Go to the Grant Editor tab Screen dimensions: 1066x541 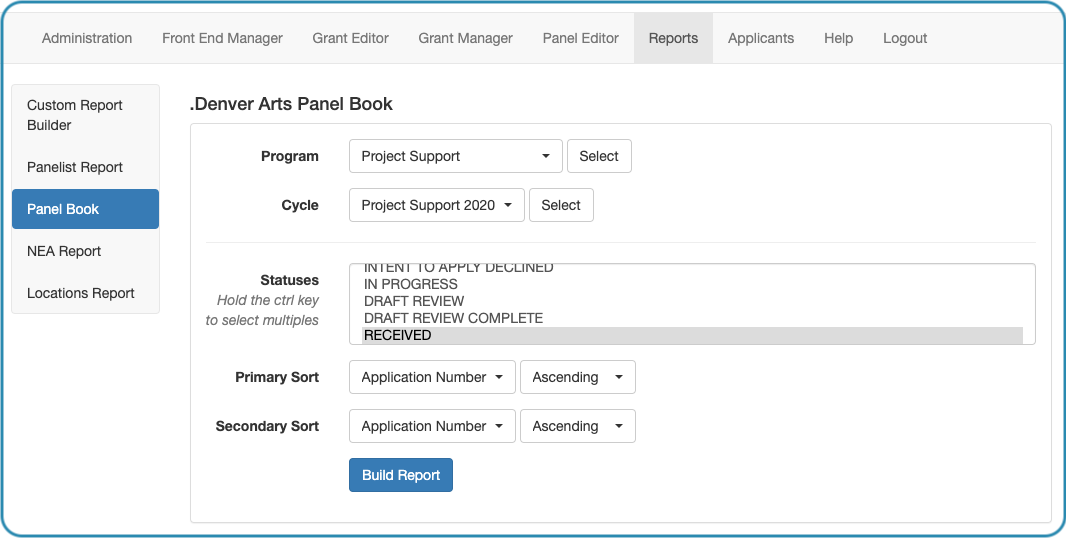350,38
